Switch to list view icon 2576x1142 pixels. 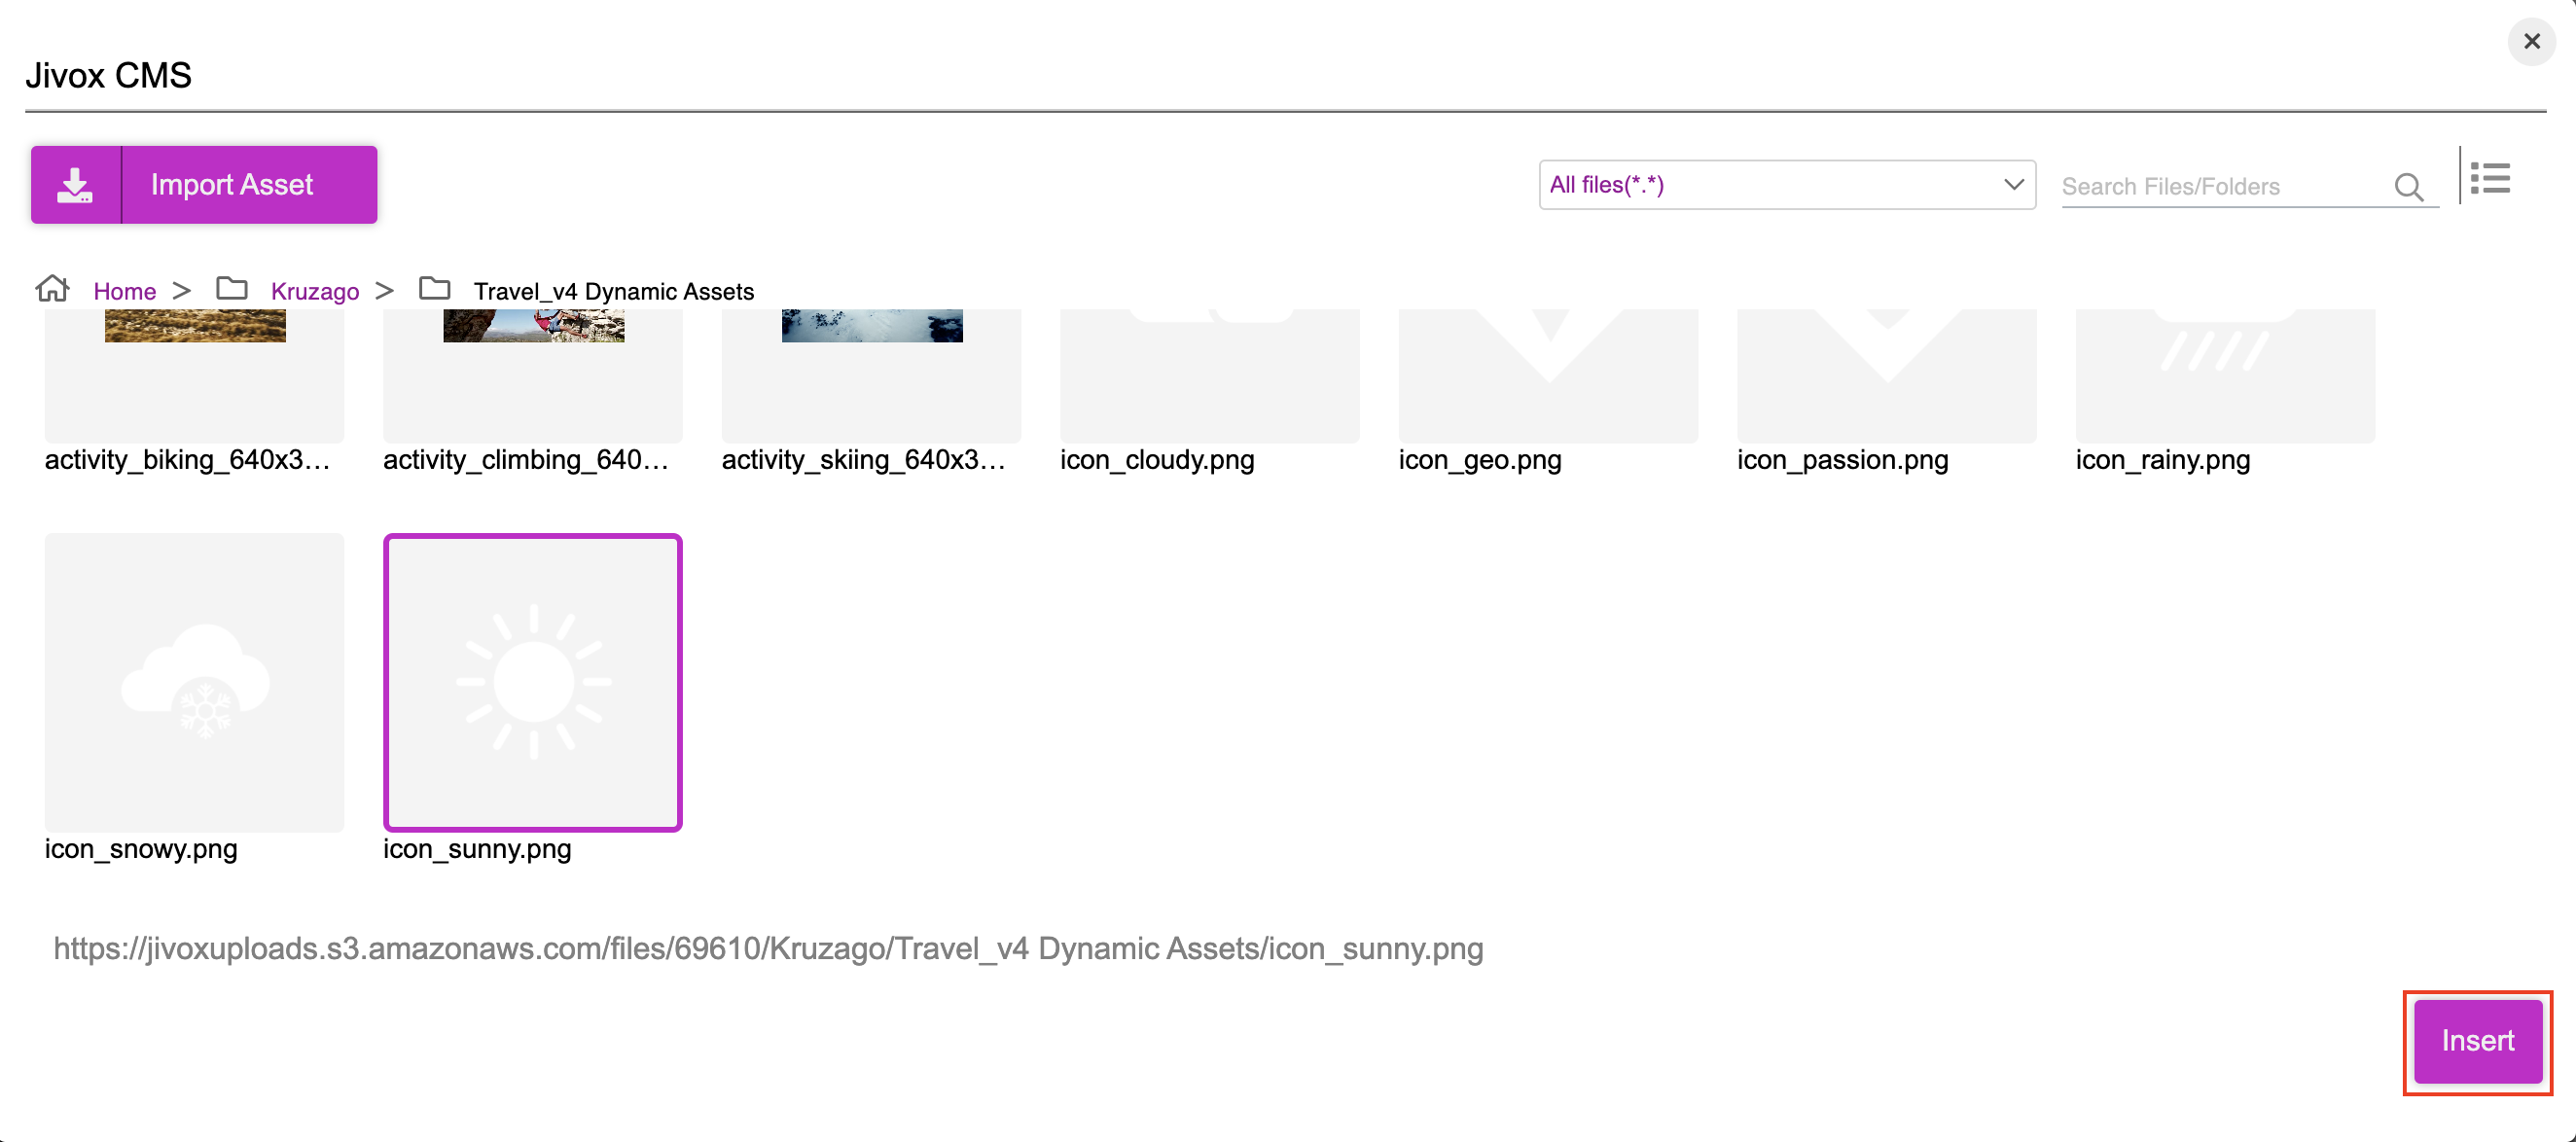click(2489, 179)
